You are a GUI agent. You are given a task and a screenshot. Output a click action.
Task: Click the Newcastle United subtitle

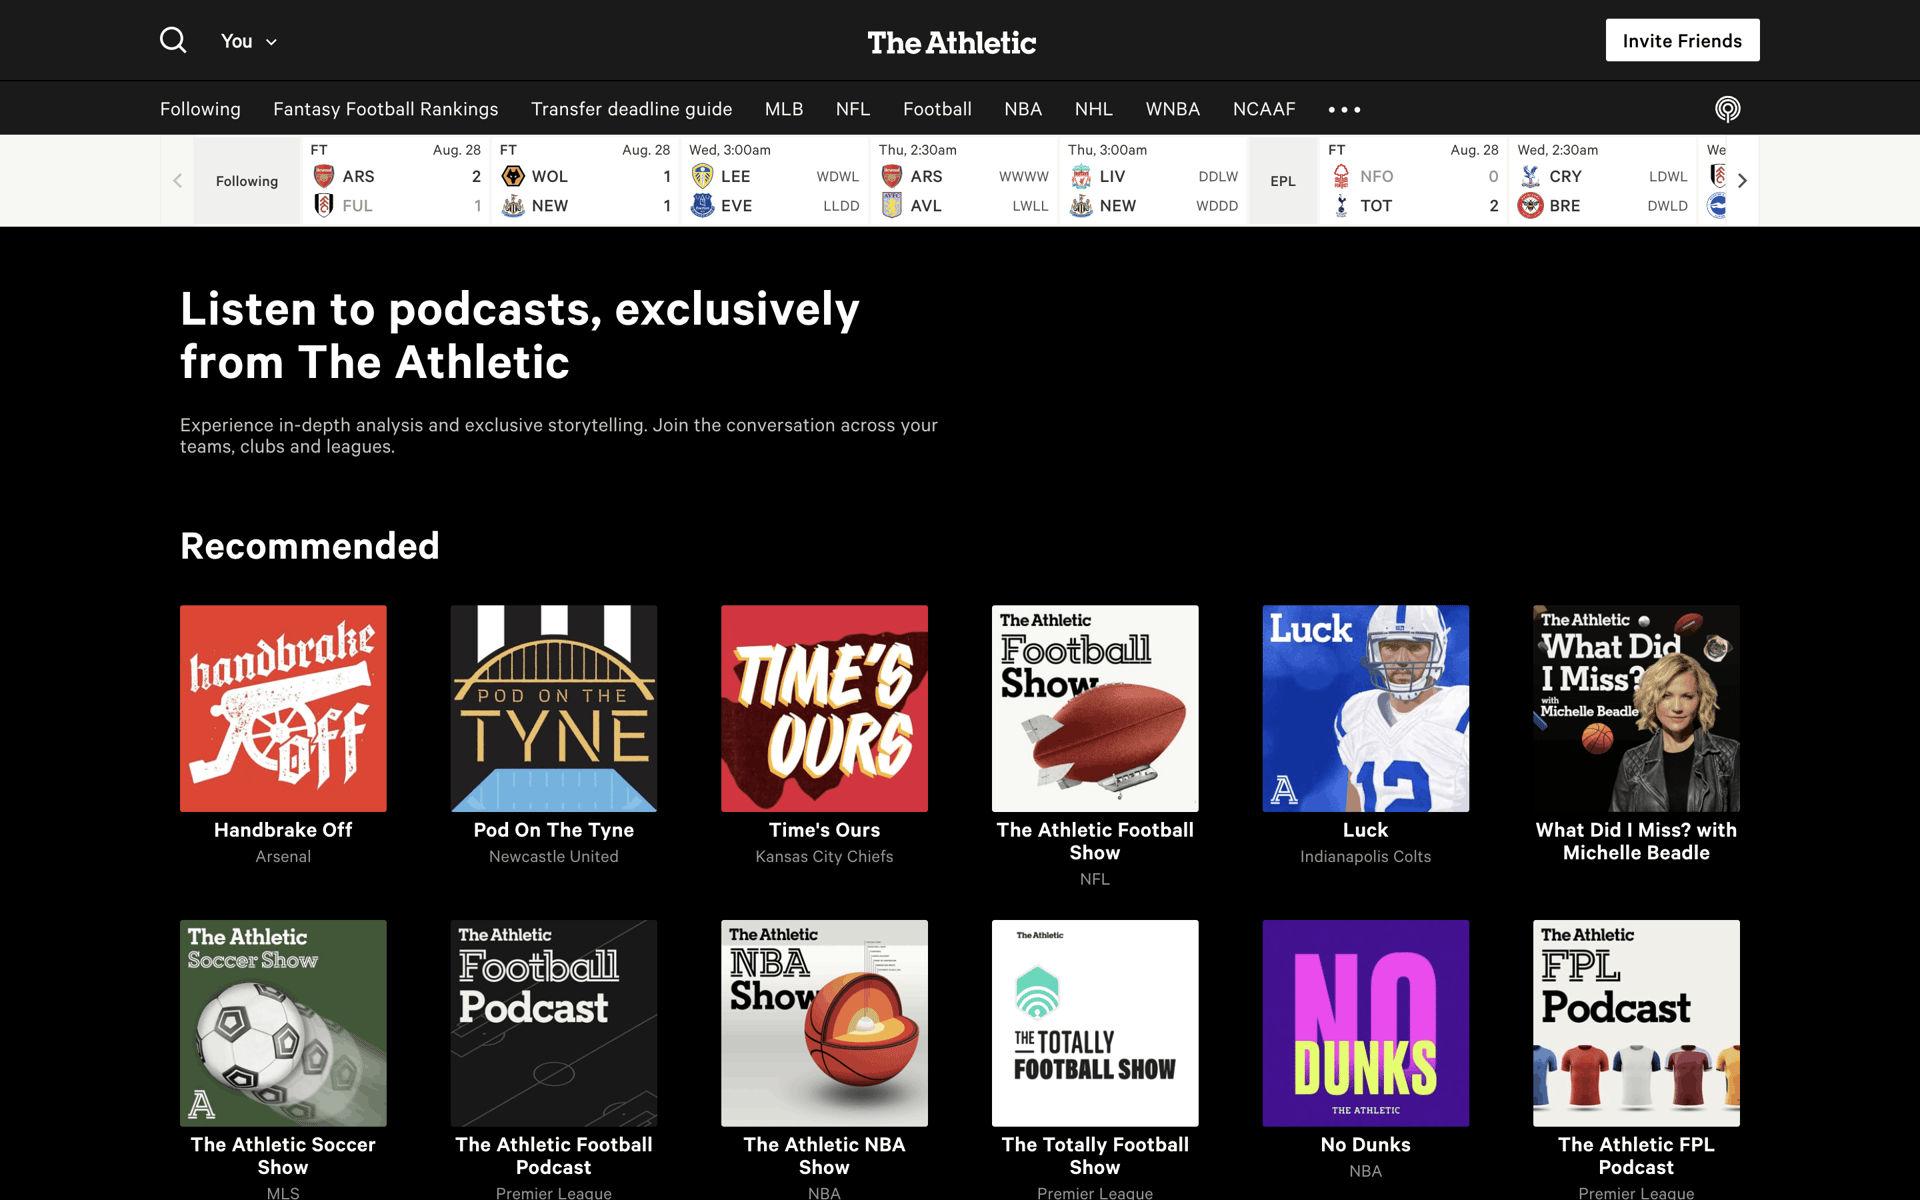(x=554, y=857)
